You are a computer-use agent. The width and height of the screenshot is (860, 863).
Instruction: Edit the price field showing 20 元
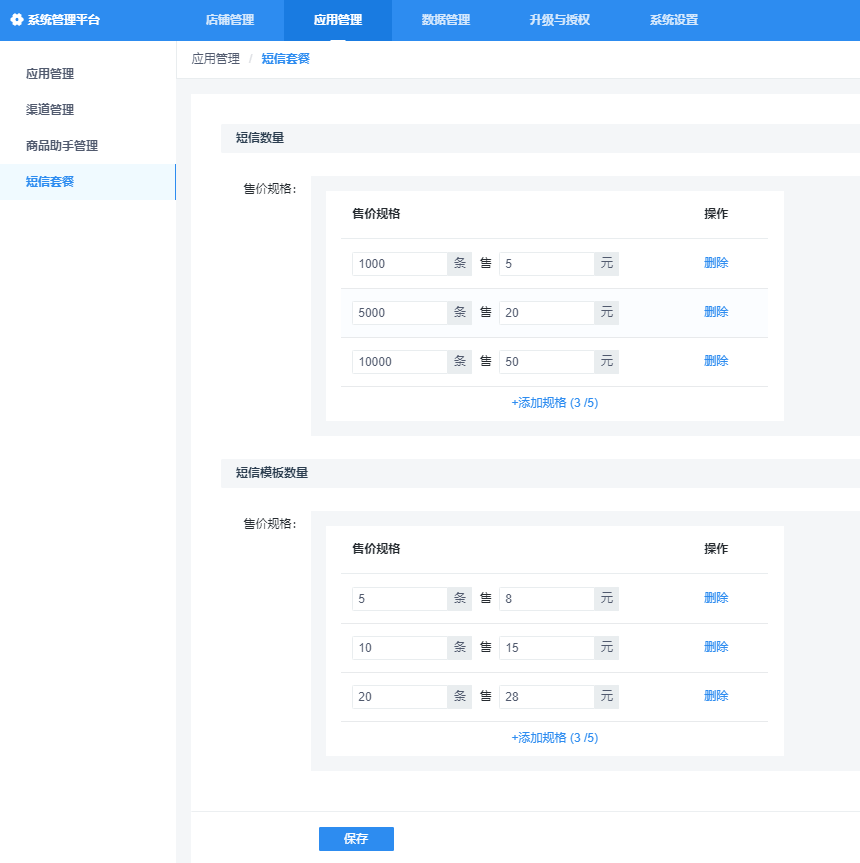pos(546,313)
